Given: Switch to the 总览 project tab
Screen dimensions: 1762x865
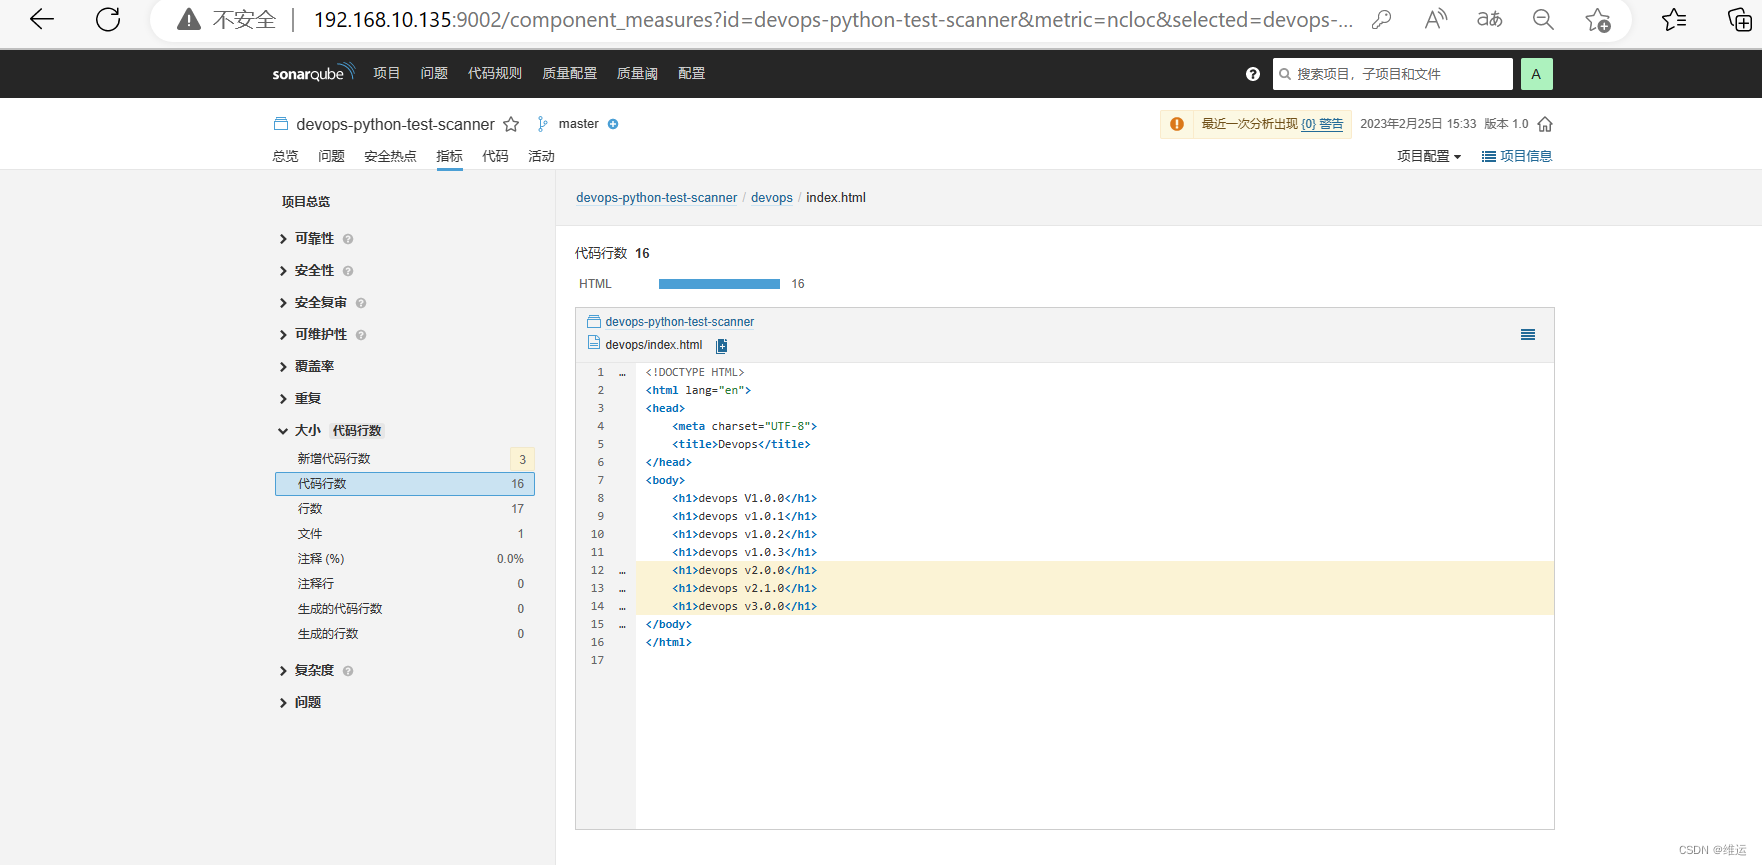Looking at the screenshot, I should [285, 156].
